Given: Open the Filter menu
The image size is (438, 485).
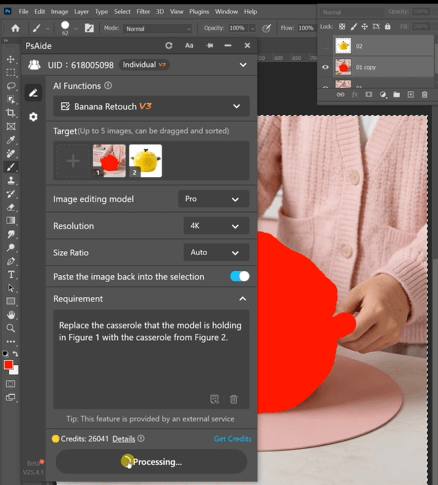Looking at the screenshot, I should [x=143, y=12].
